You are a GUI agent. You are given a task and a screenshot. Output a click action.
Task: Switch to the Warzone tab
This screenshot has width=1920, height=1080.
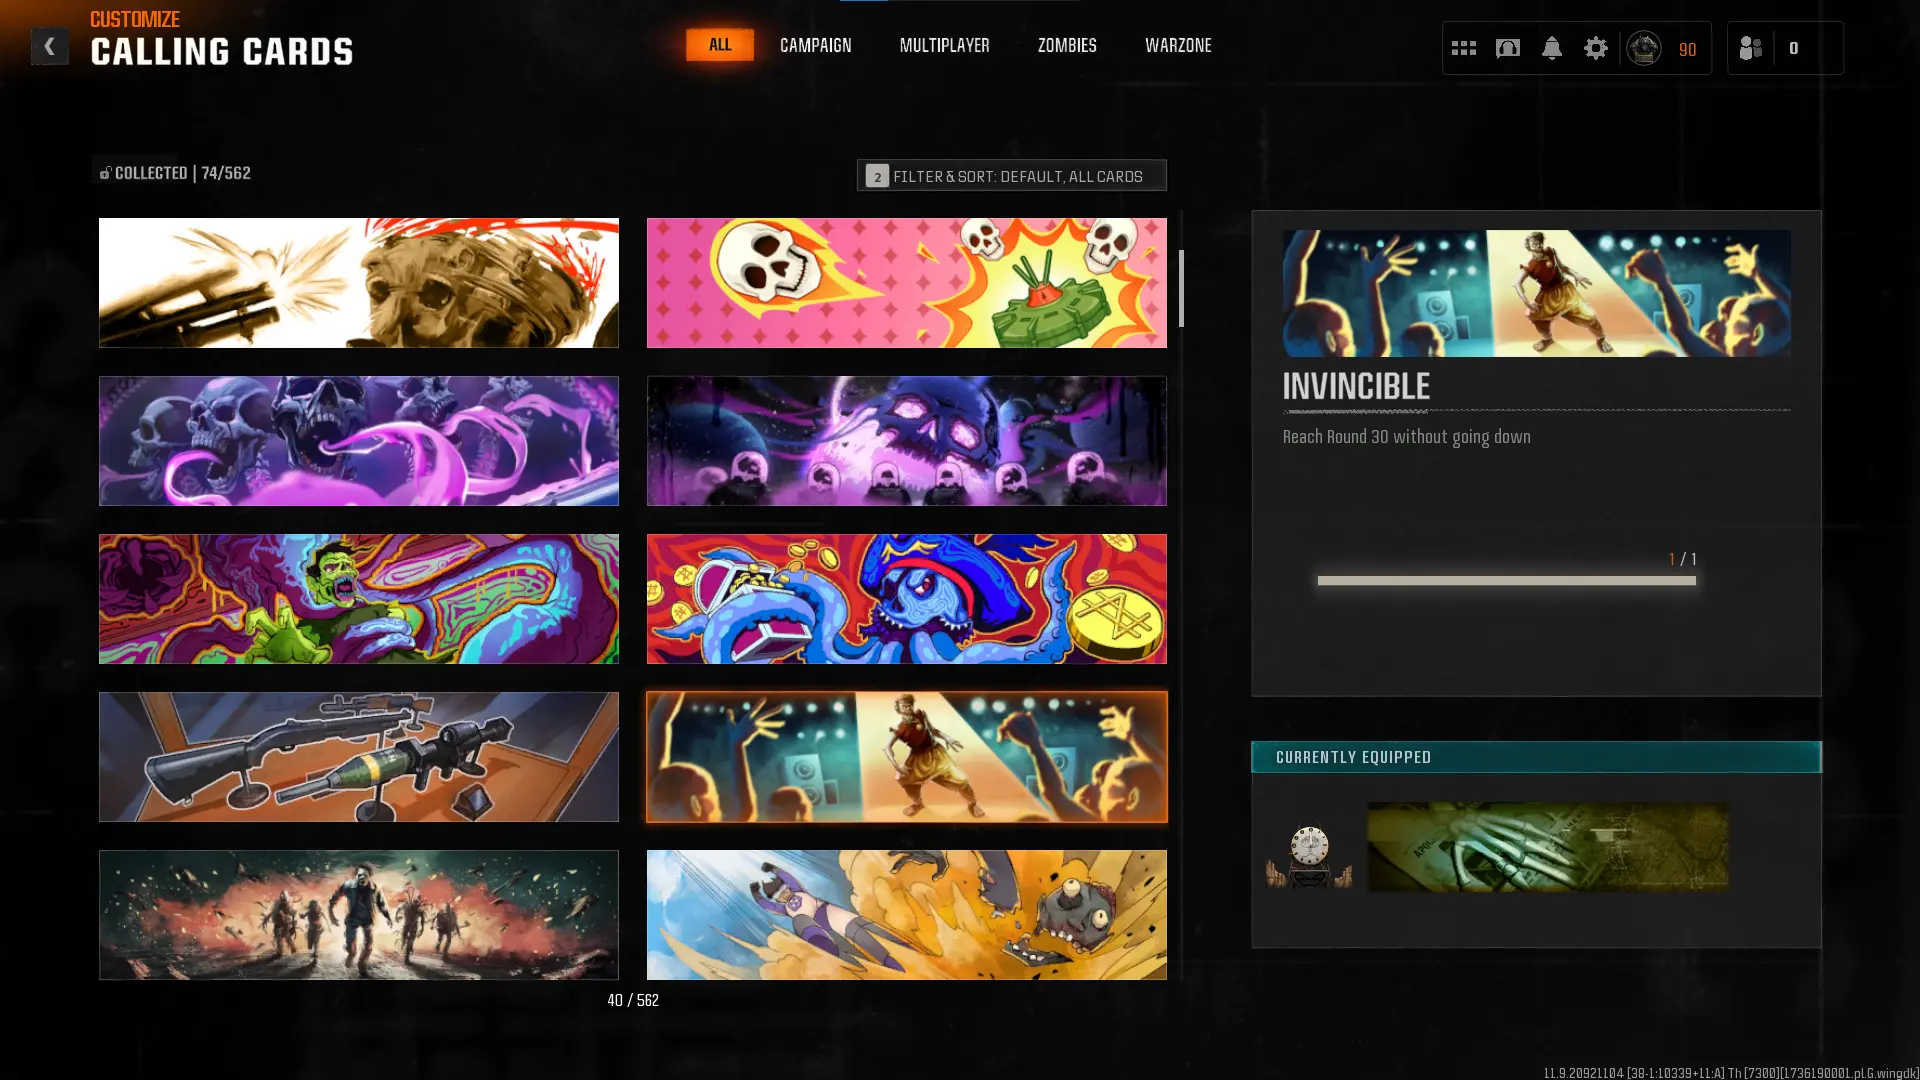coord(1178,45)
